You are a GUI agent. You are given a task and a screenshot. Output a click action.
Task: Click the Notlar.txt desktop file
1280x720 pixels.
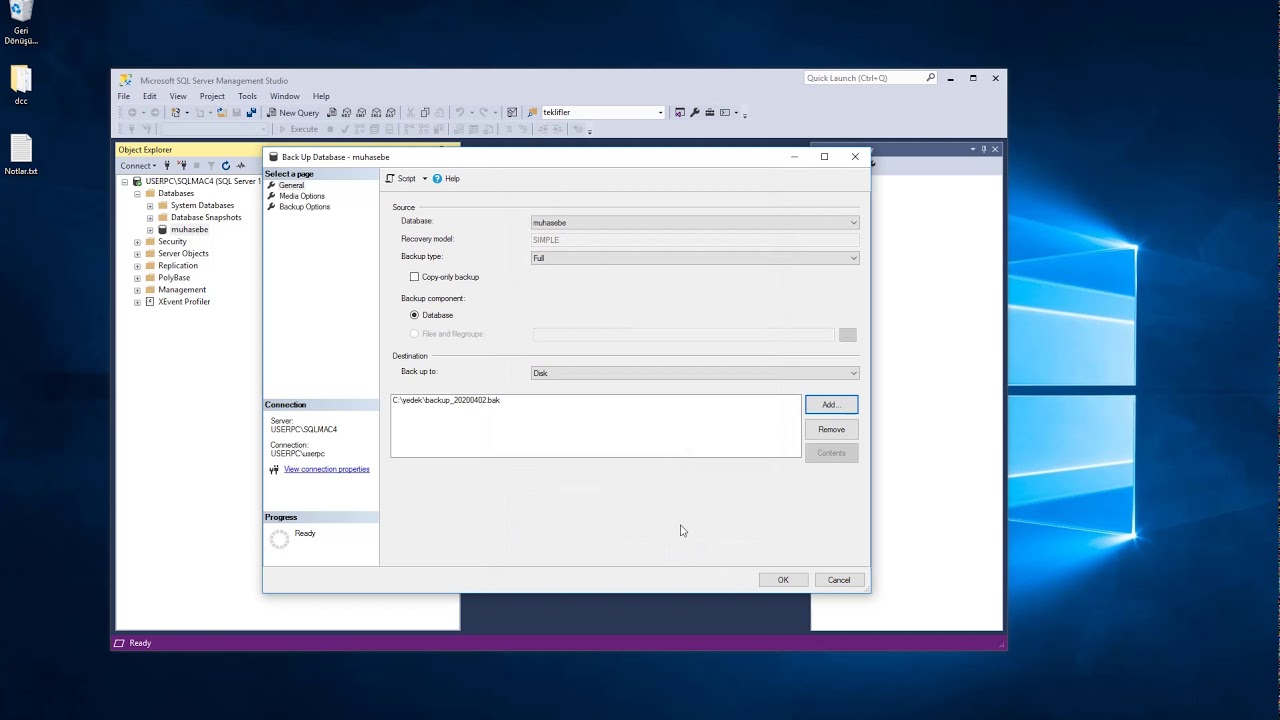click(21, 155)
